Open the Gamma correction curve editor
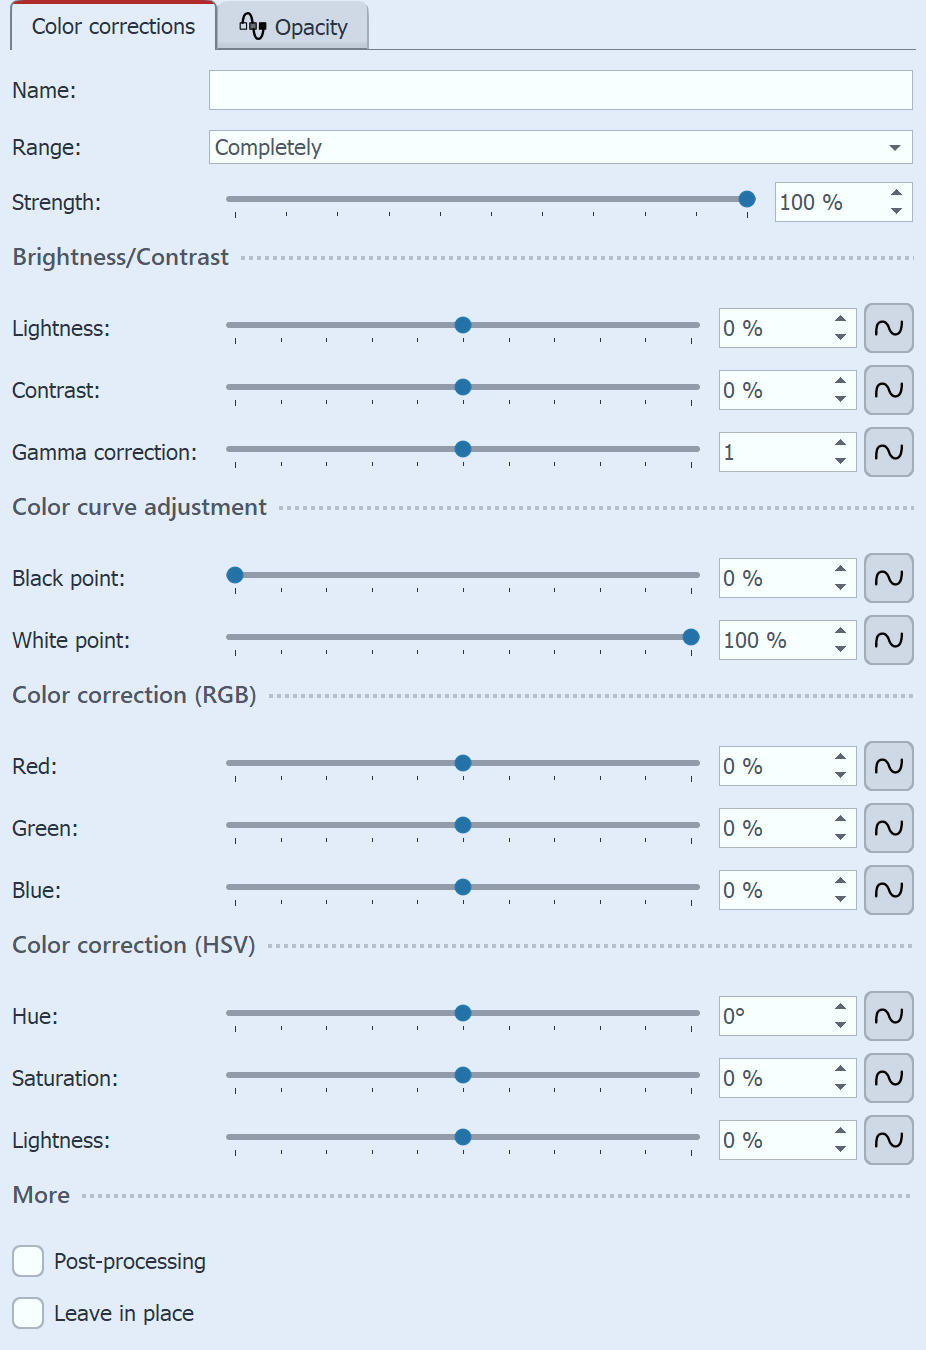Screen dimensions: 926x1350 tap(888, 452)
